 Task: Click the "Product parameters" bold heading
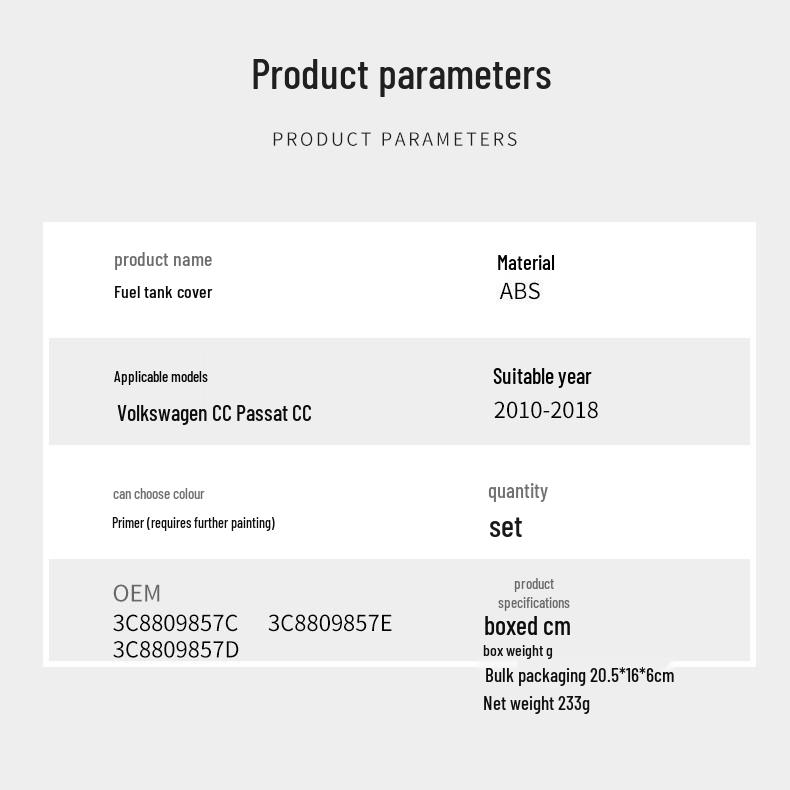401,74
